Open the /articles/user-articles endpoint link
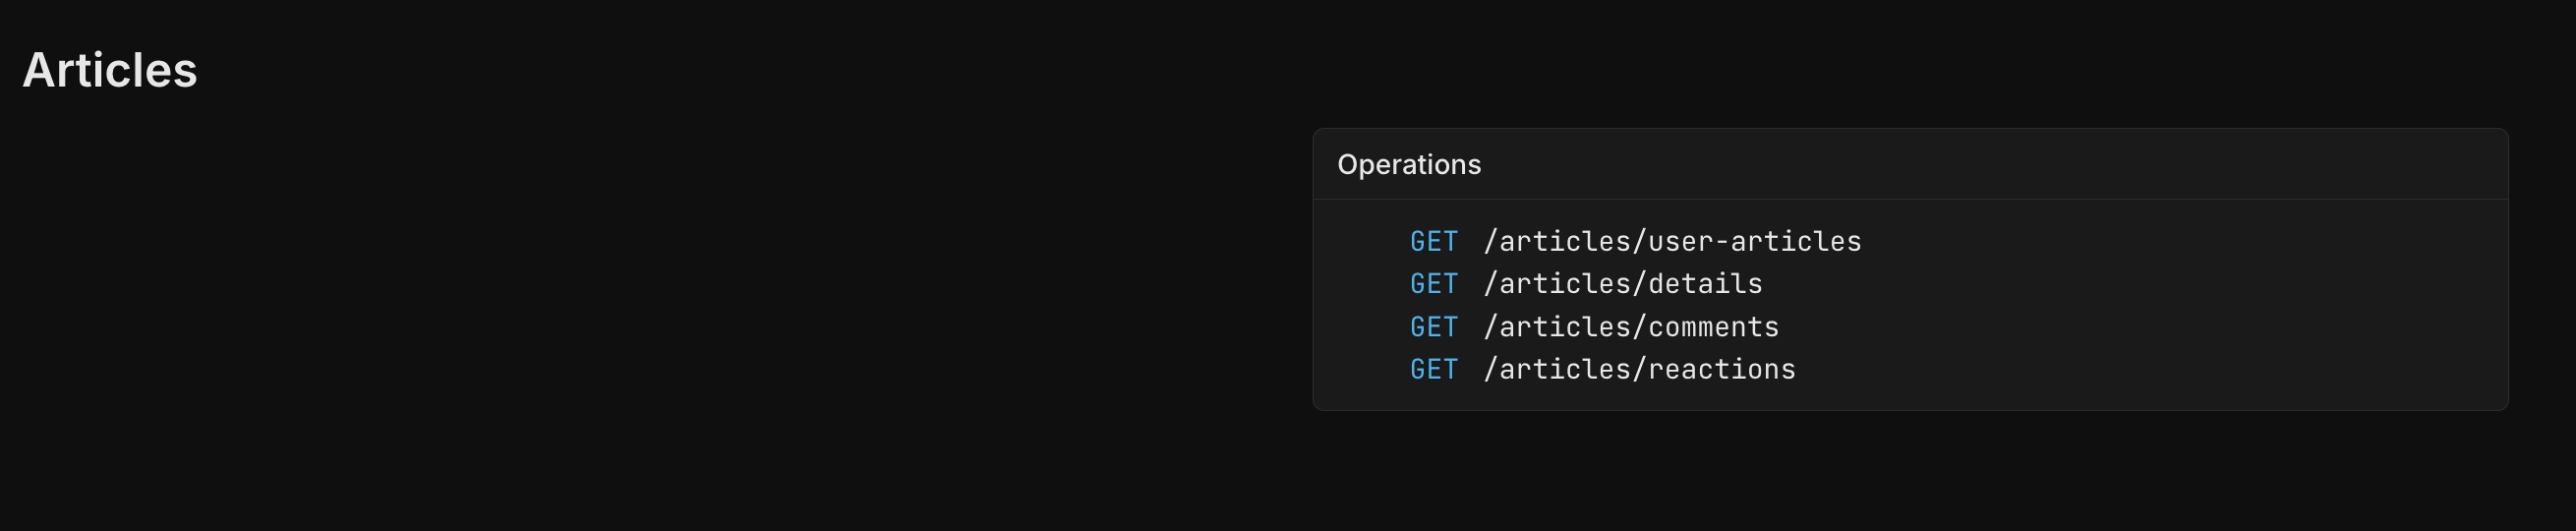Viewport: 2576px width, 531px height. click(x=1672, y=241)
